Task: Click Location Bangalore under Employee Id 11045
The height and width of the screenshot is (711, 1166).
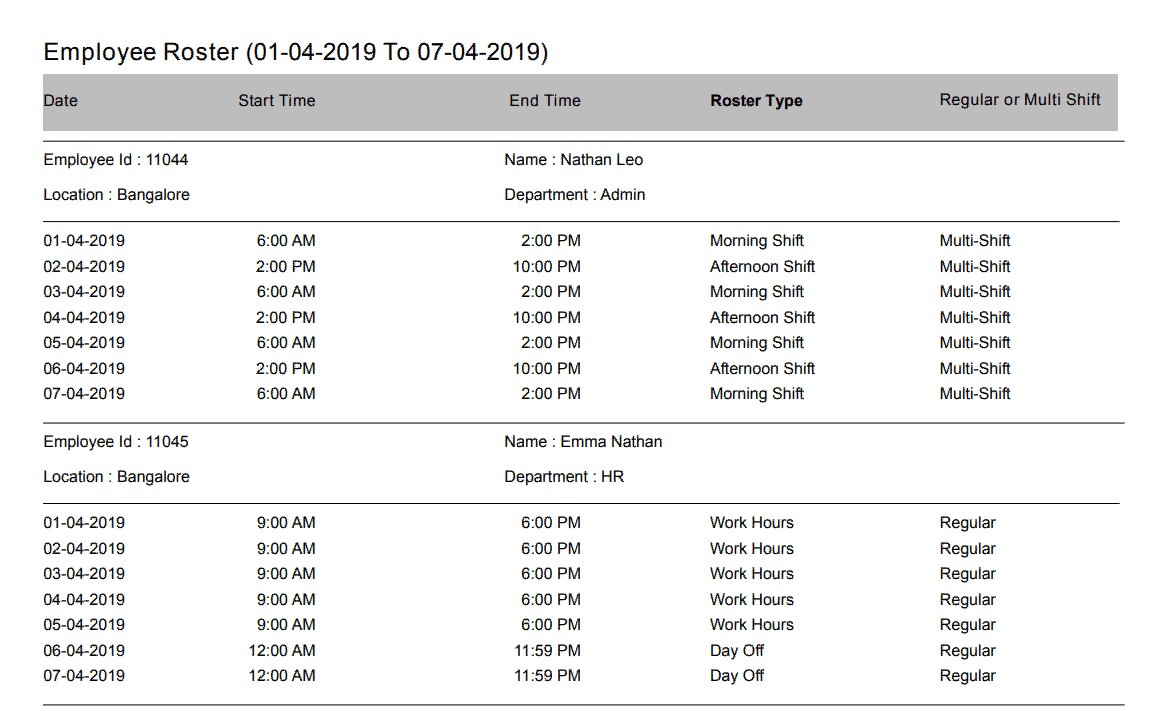Action: pos(116,477)
